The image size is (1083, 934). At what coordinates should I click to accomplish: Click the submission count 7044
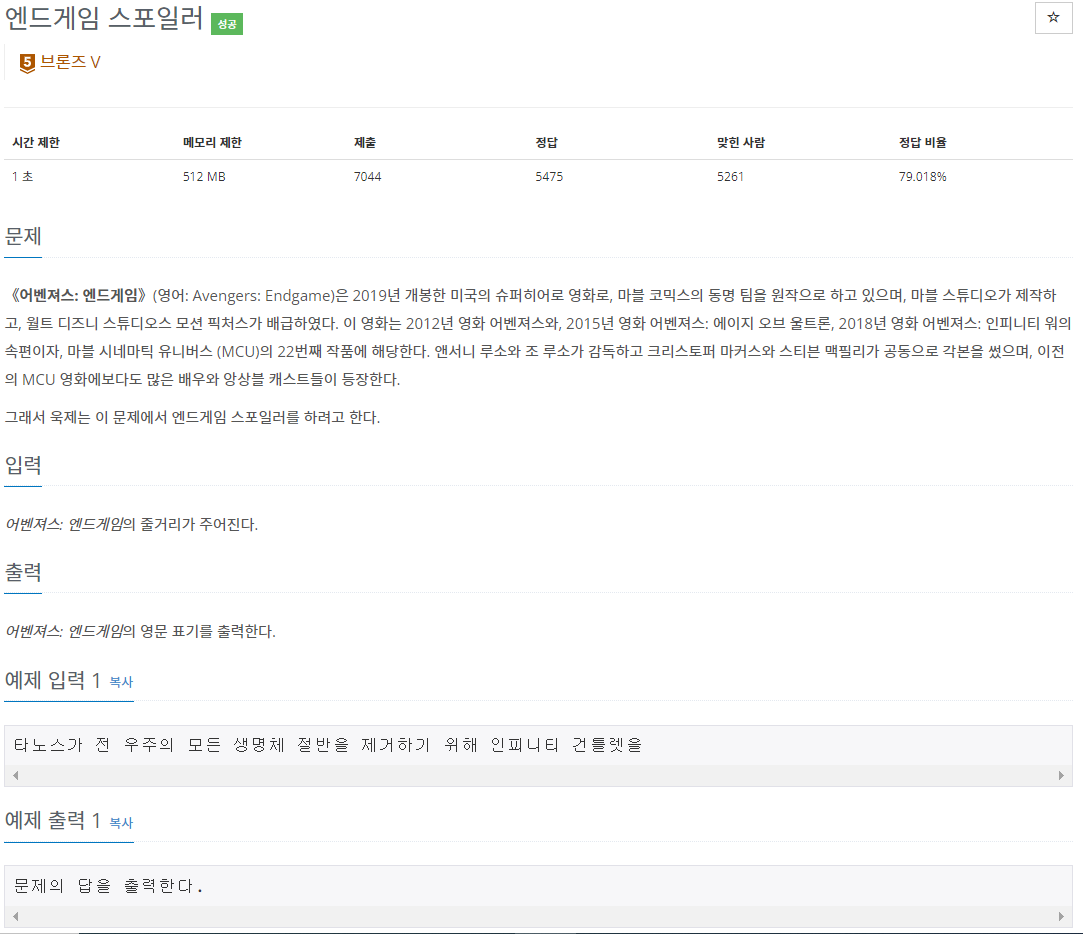point(367,176)
